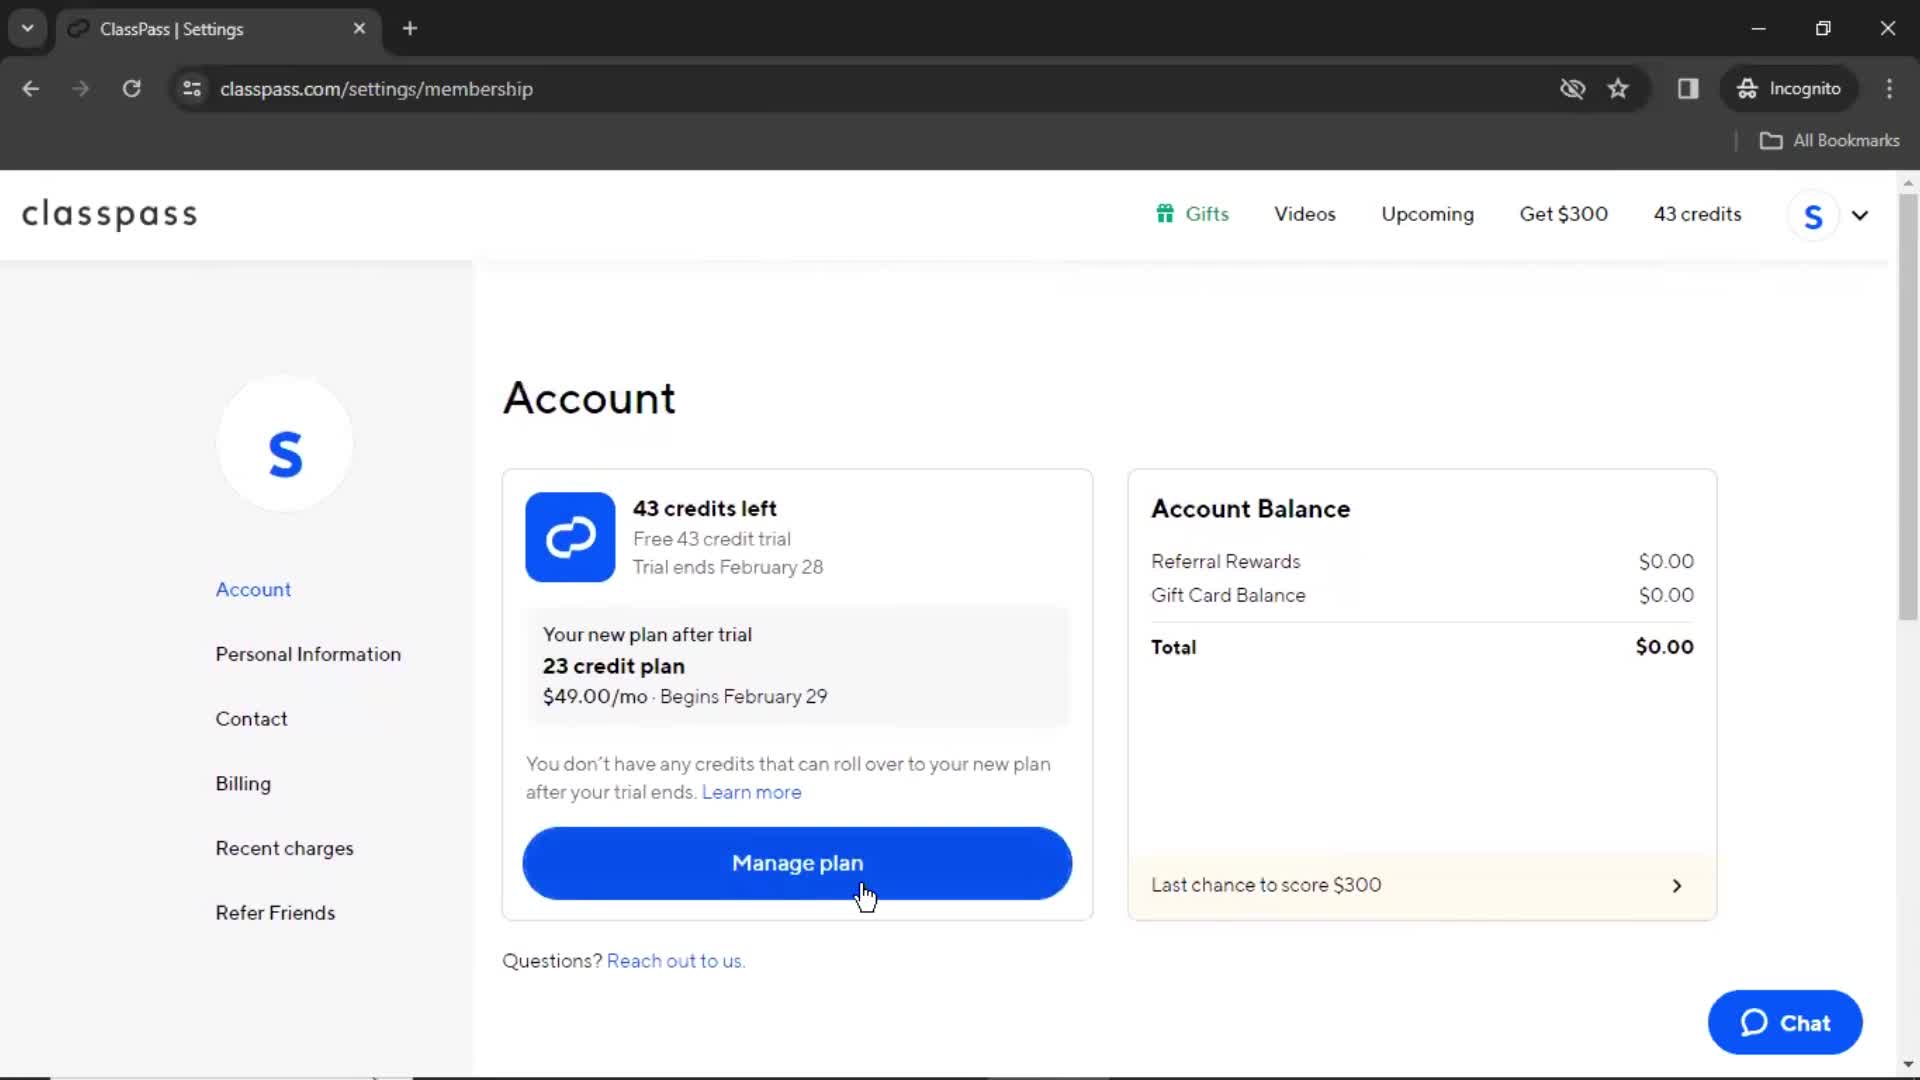
Task: Open the ClassPass membership icon
Action: (570, 537)
